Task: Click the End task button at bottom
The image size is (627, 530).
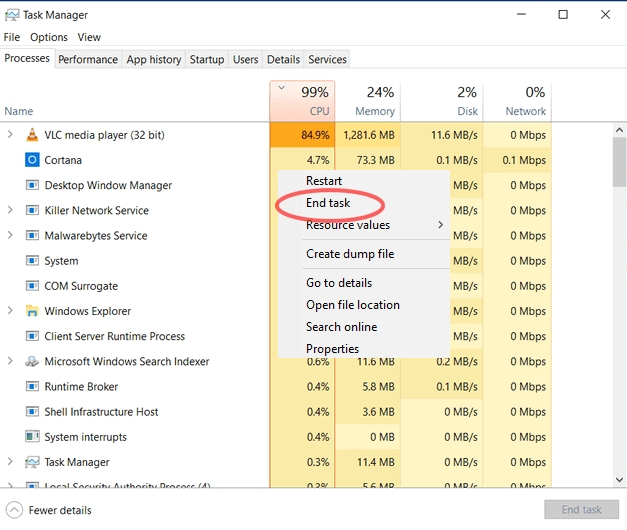Action: [581, 509]
